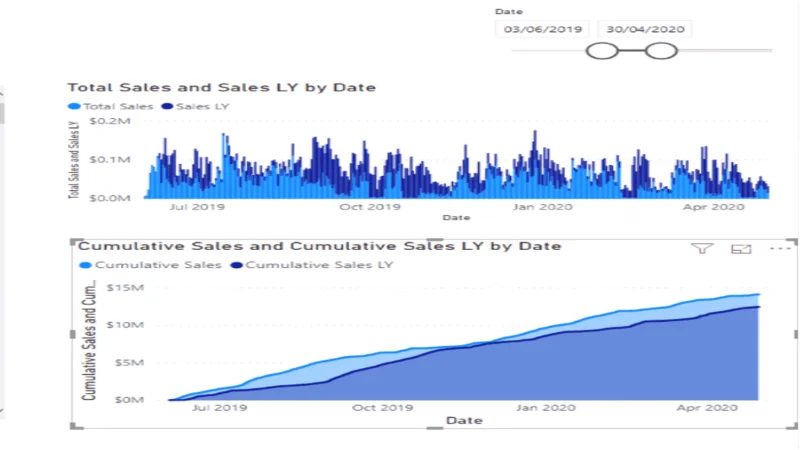The width and height of the screenshot is (800, 450).
Task: Click the Date slicer header label
Action: (x=509, y=11)
